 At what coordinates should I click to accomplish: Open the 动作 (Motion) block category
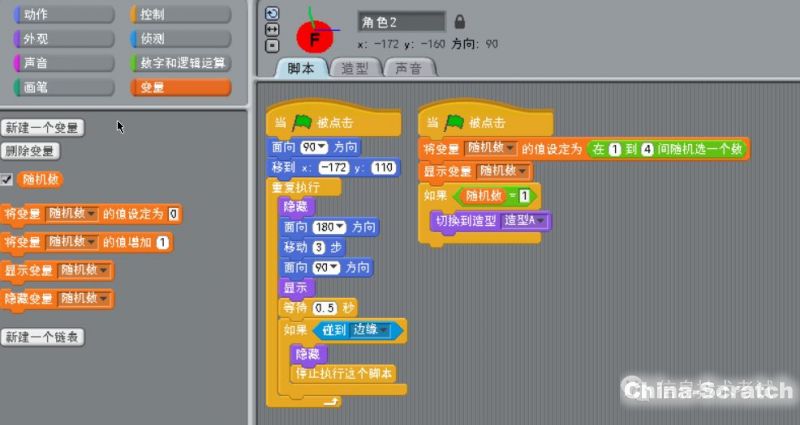58,15
